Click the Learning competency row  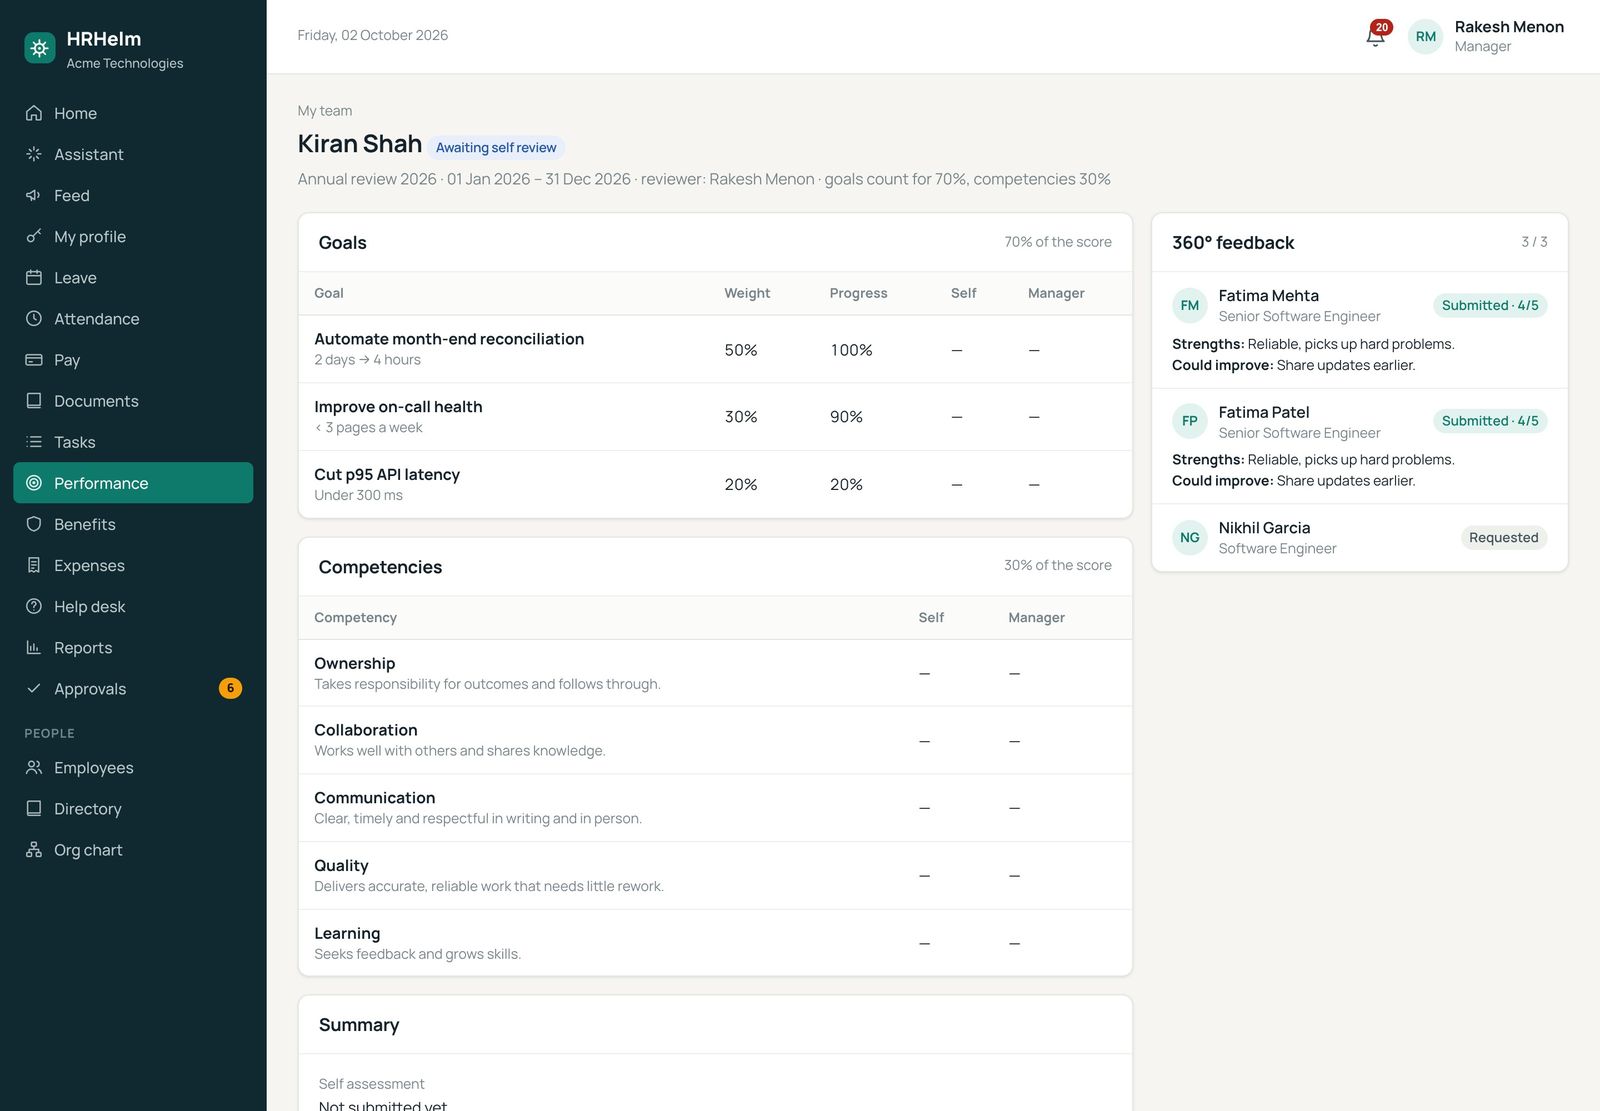pyautogui.click(x=715, y=943)
